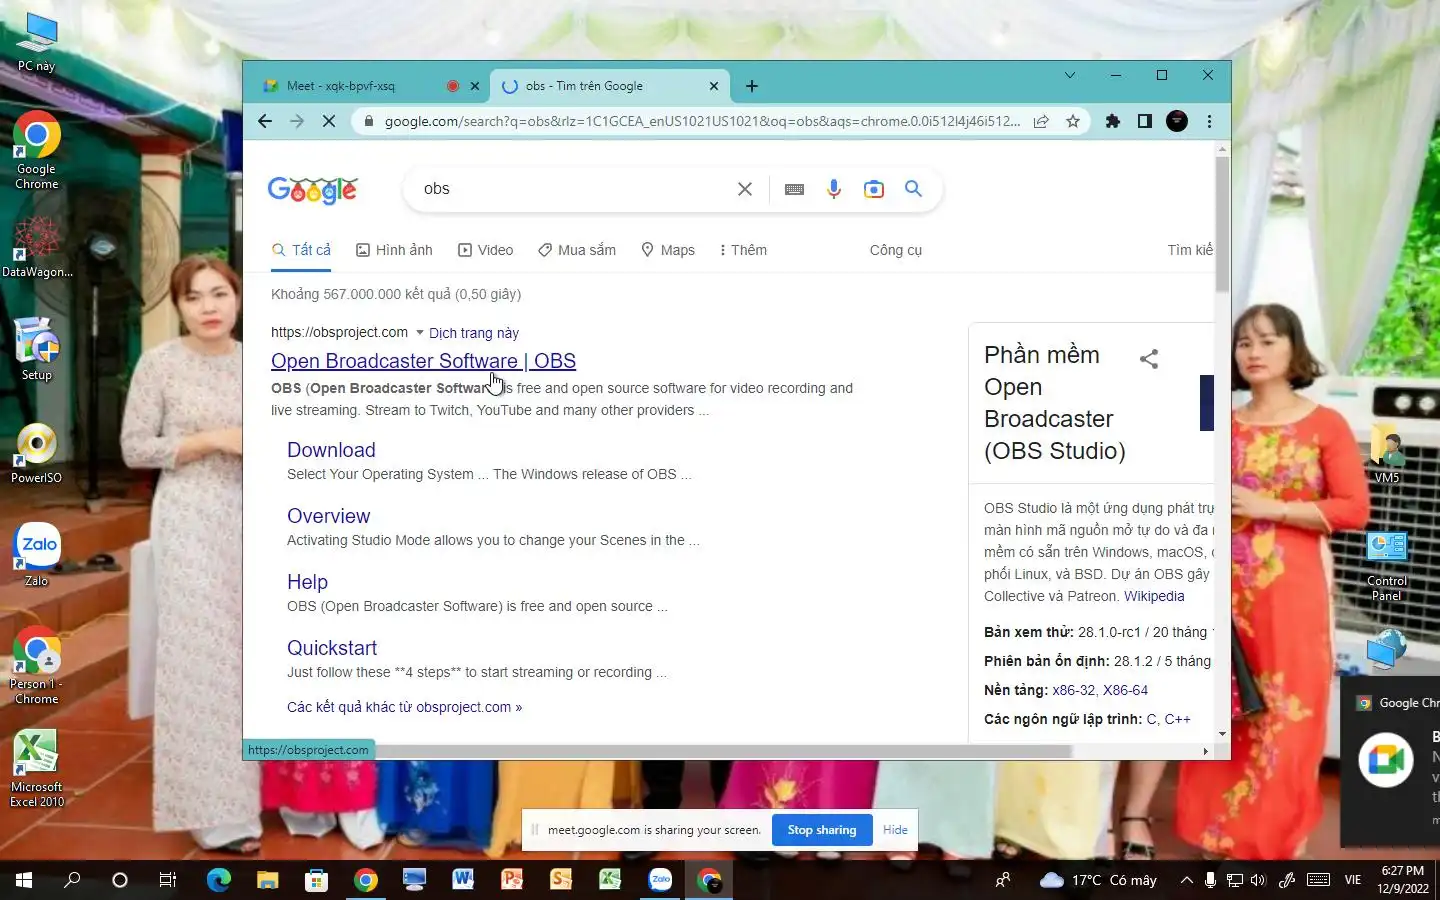Open Person 1 - Chrome desktop shortcut

tap(37, 666)
